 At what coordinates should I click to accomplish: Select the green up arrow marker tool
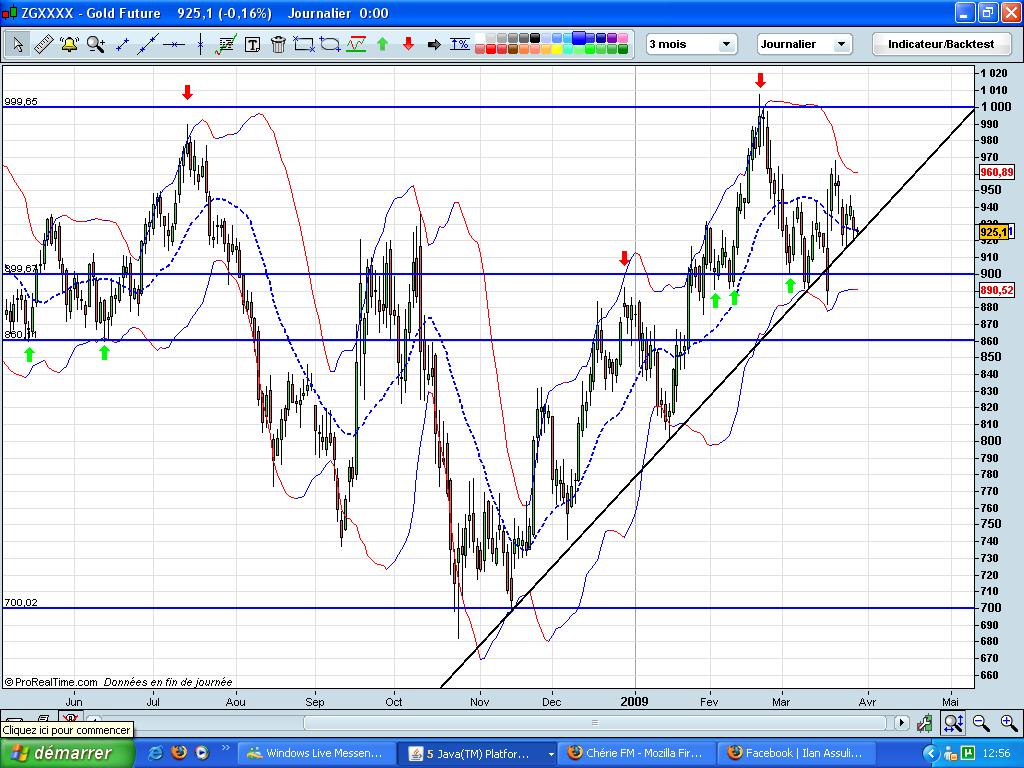[383, 44]
